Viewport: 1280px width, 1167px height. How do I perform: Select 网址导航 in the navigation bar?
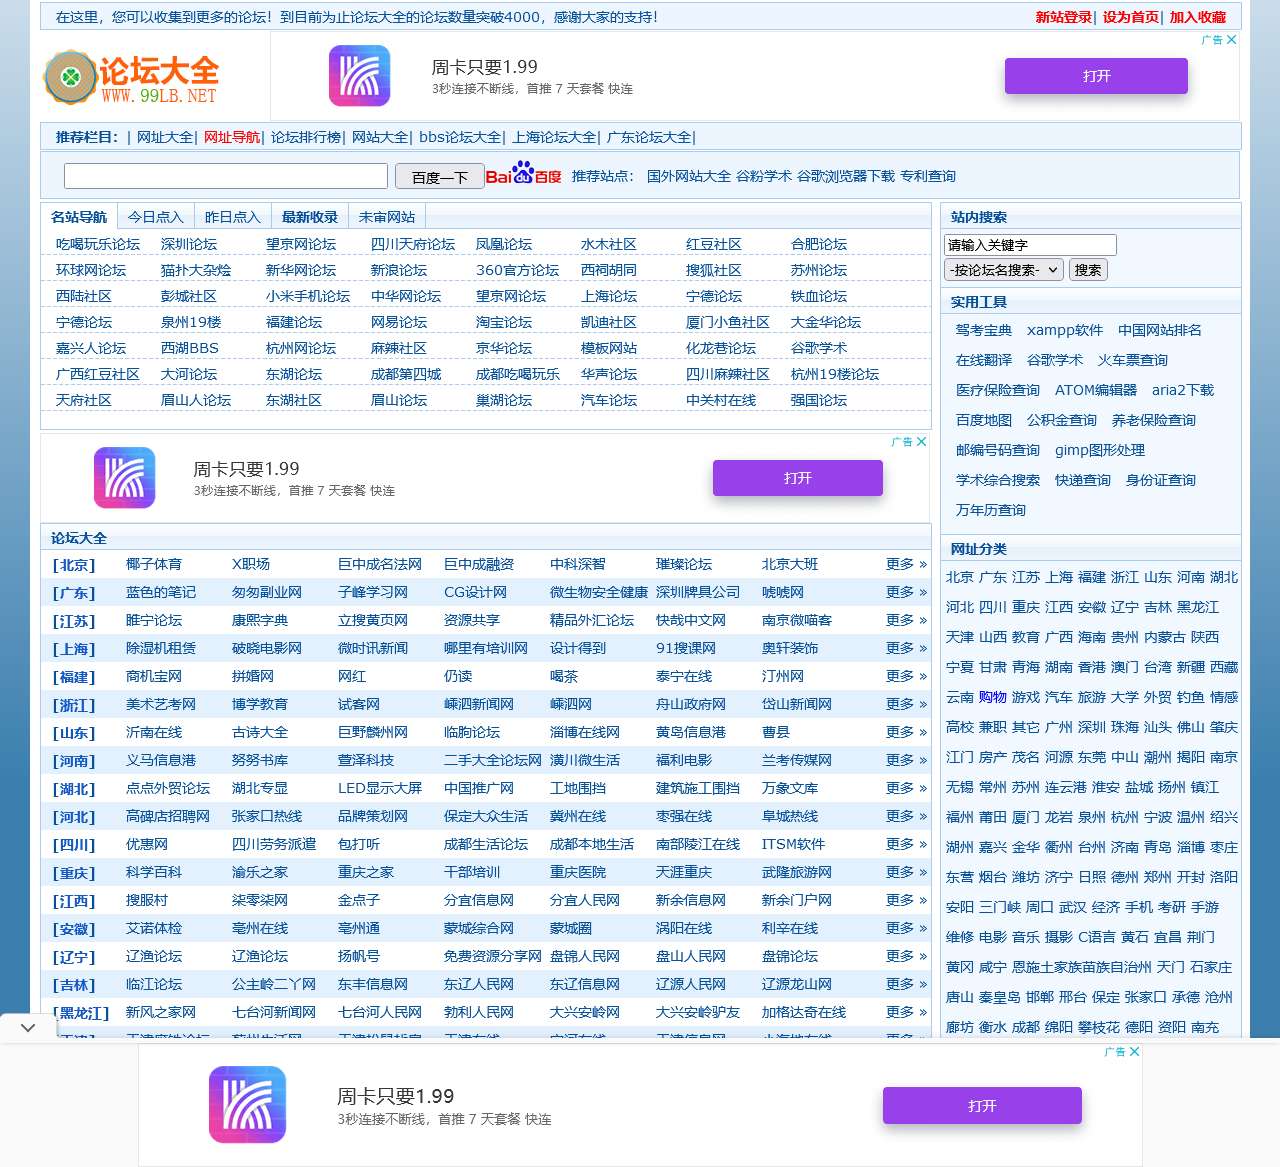coord(231,137)
